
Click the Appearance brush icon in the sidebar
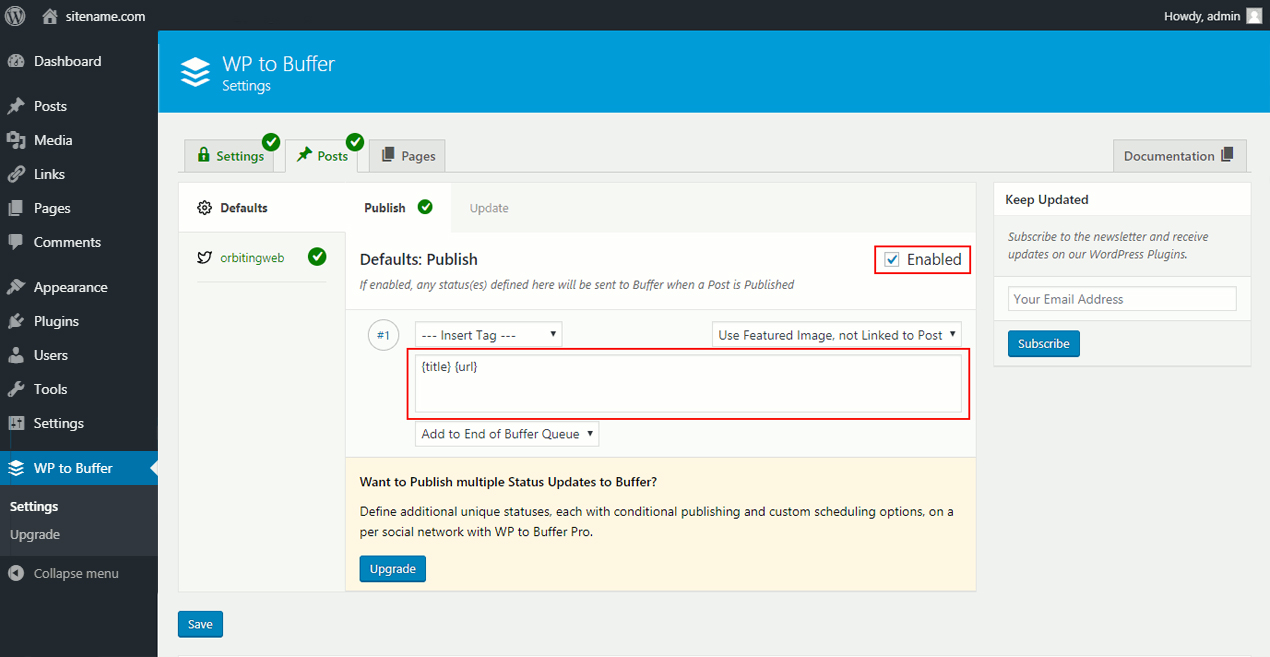click(x=16, y=287)
